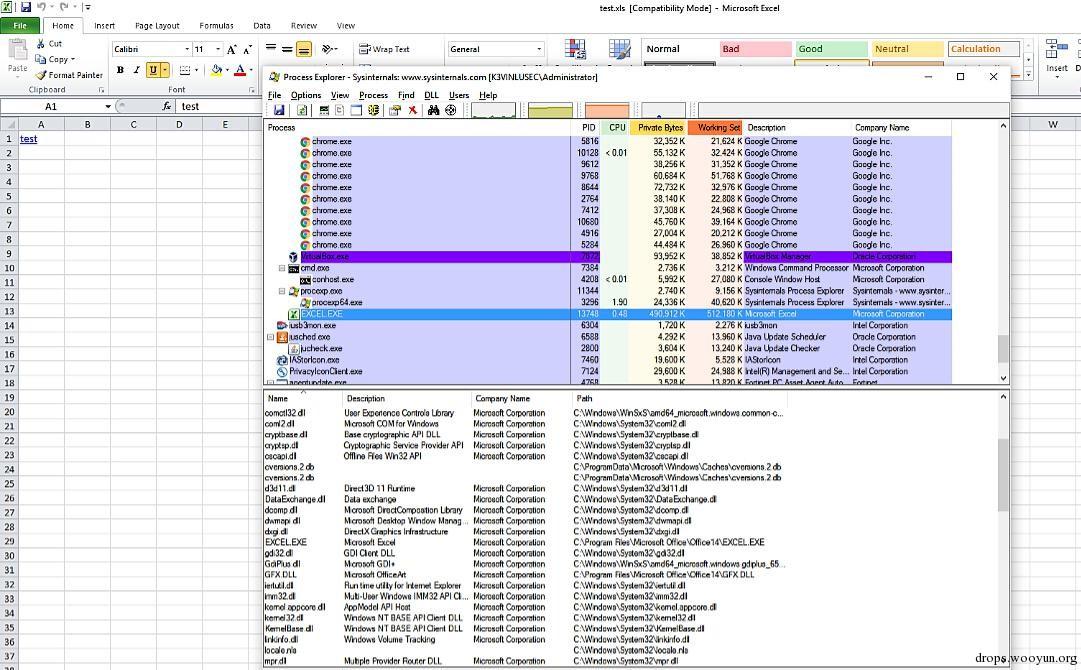This screenshot has height=670, width=1081.
Task: Open the Options menu in Process Explorer
Action: (x=305, y=95)
